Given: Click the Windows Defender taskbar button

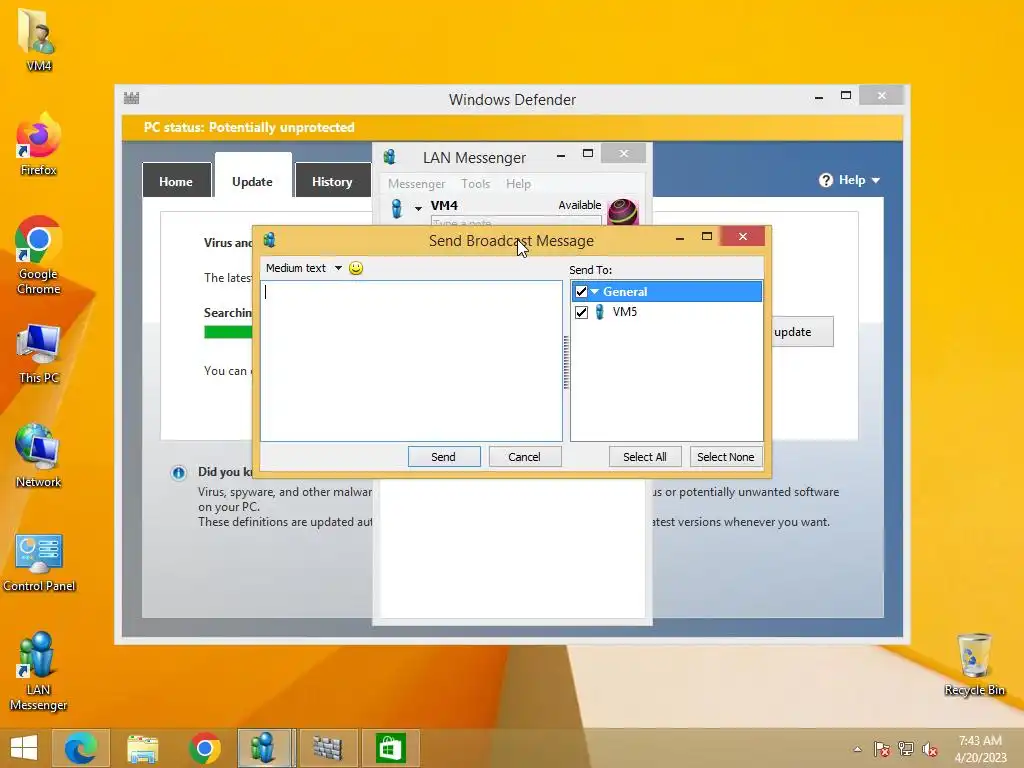Looking at the screenshot, I should [328, 748].
